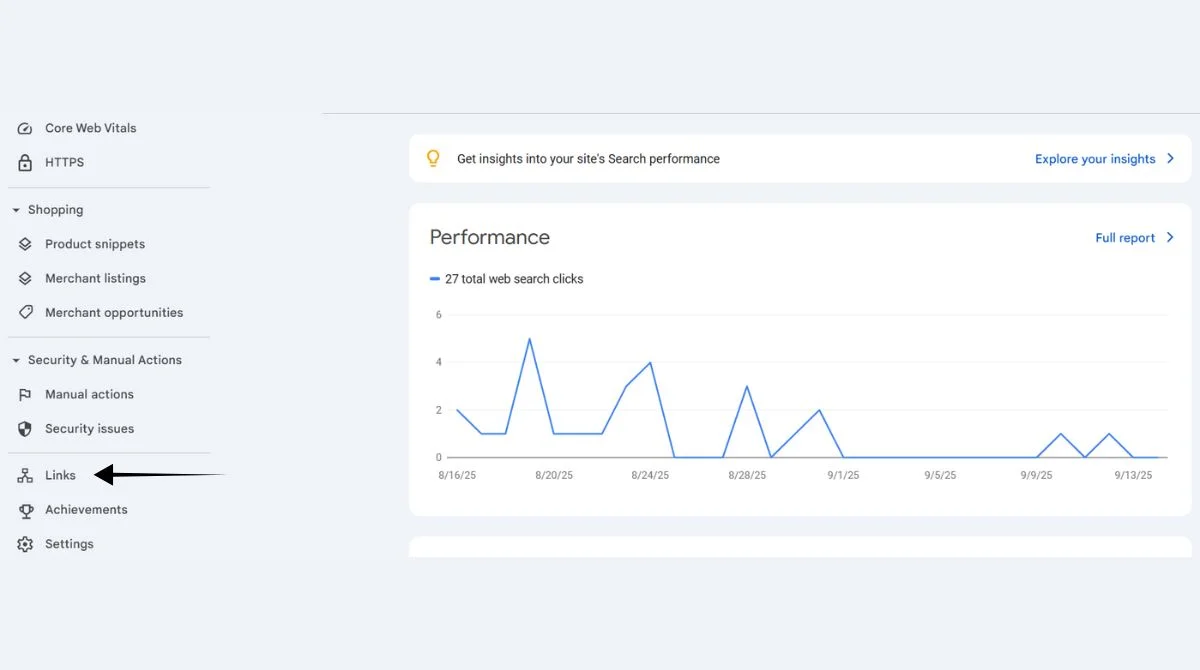Click the Merchant opportunities tag icon

[25, 312]
